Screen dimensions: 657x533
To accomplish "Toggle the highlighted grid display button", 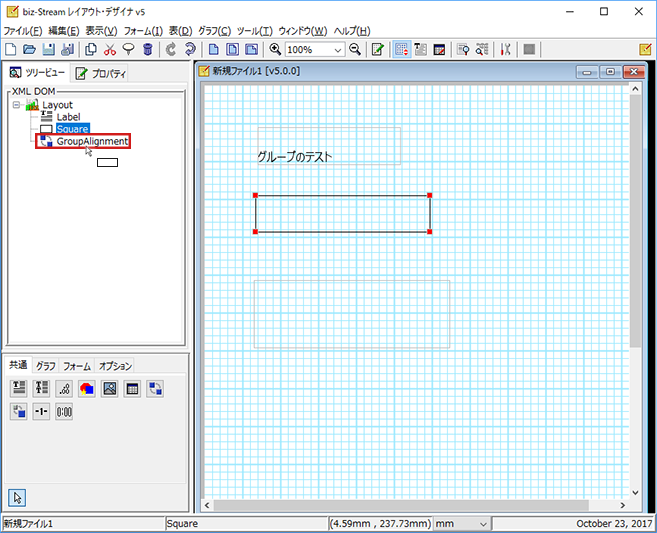I will coord(402,49).
